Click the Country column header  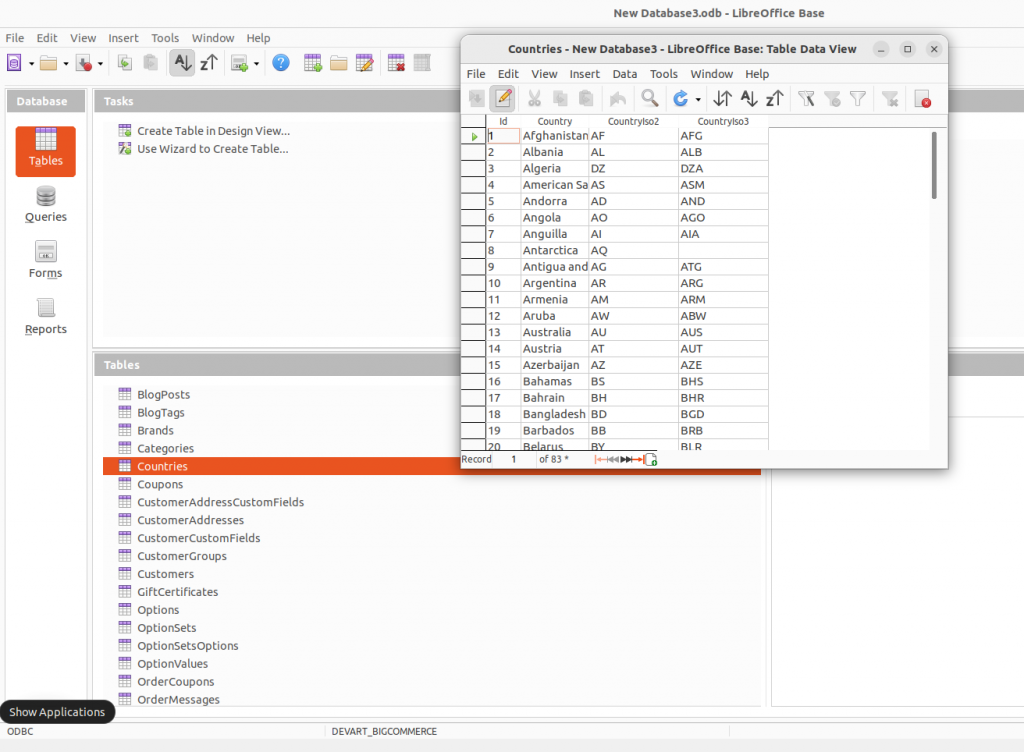(x=554, y=121)
